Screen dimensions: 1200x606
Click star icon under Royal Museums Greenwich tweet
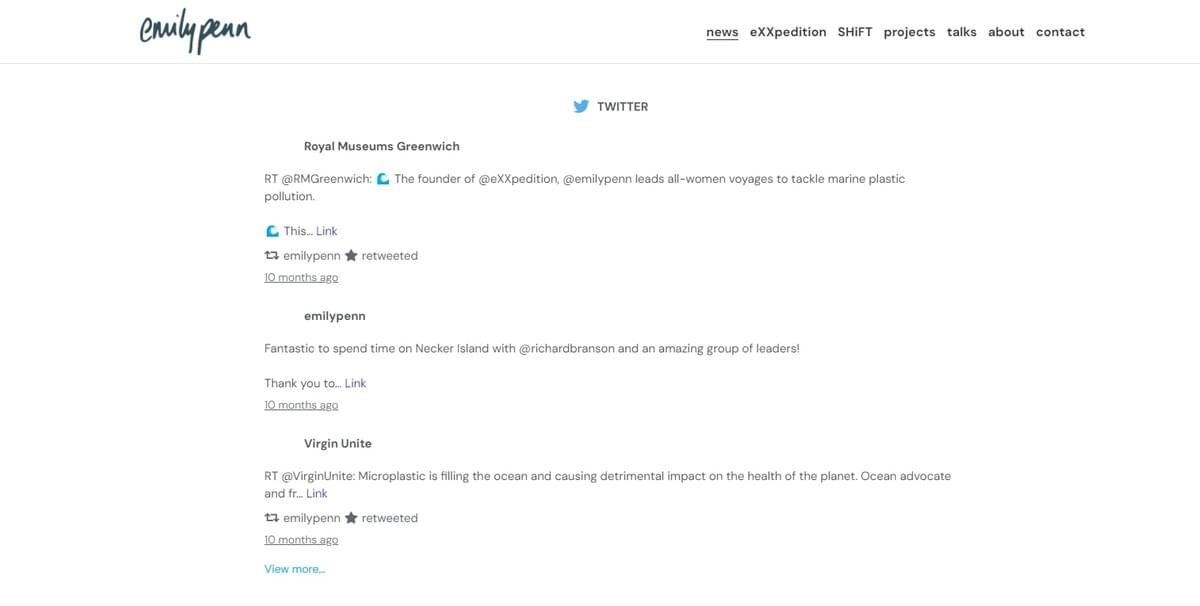[x=351, y=256]
